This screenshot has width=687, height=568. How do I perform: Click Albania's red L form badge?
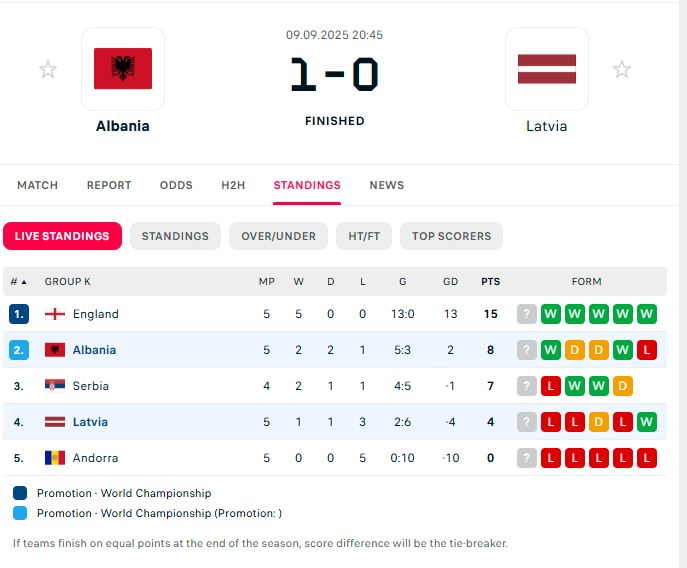[x=647, y=350]
